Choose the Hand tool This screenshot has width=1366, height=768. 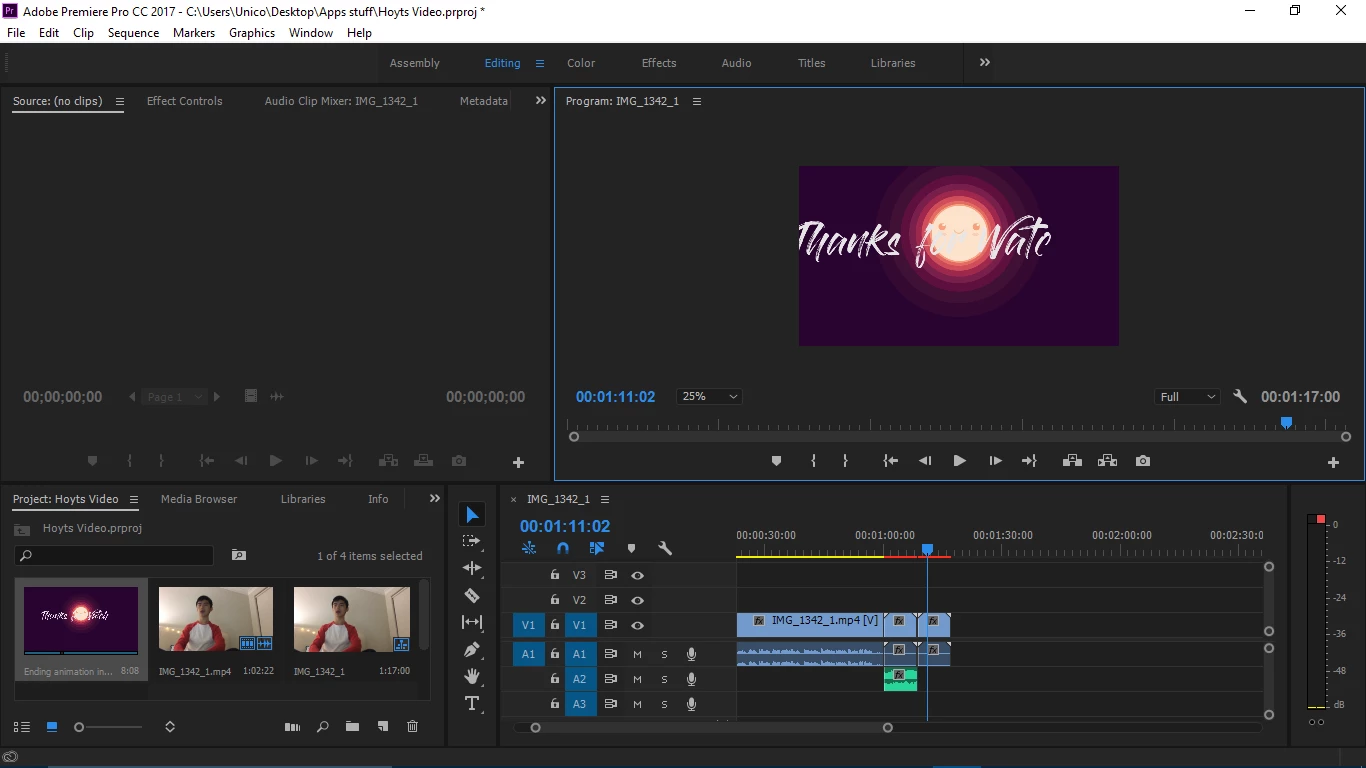472,676
